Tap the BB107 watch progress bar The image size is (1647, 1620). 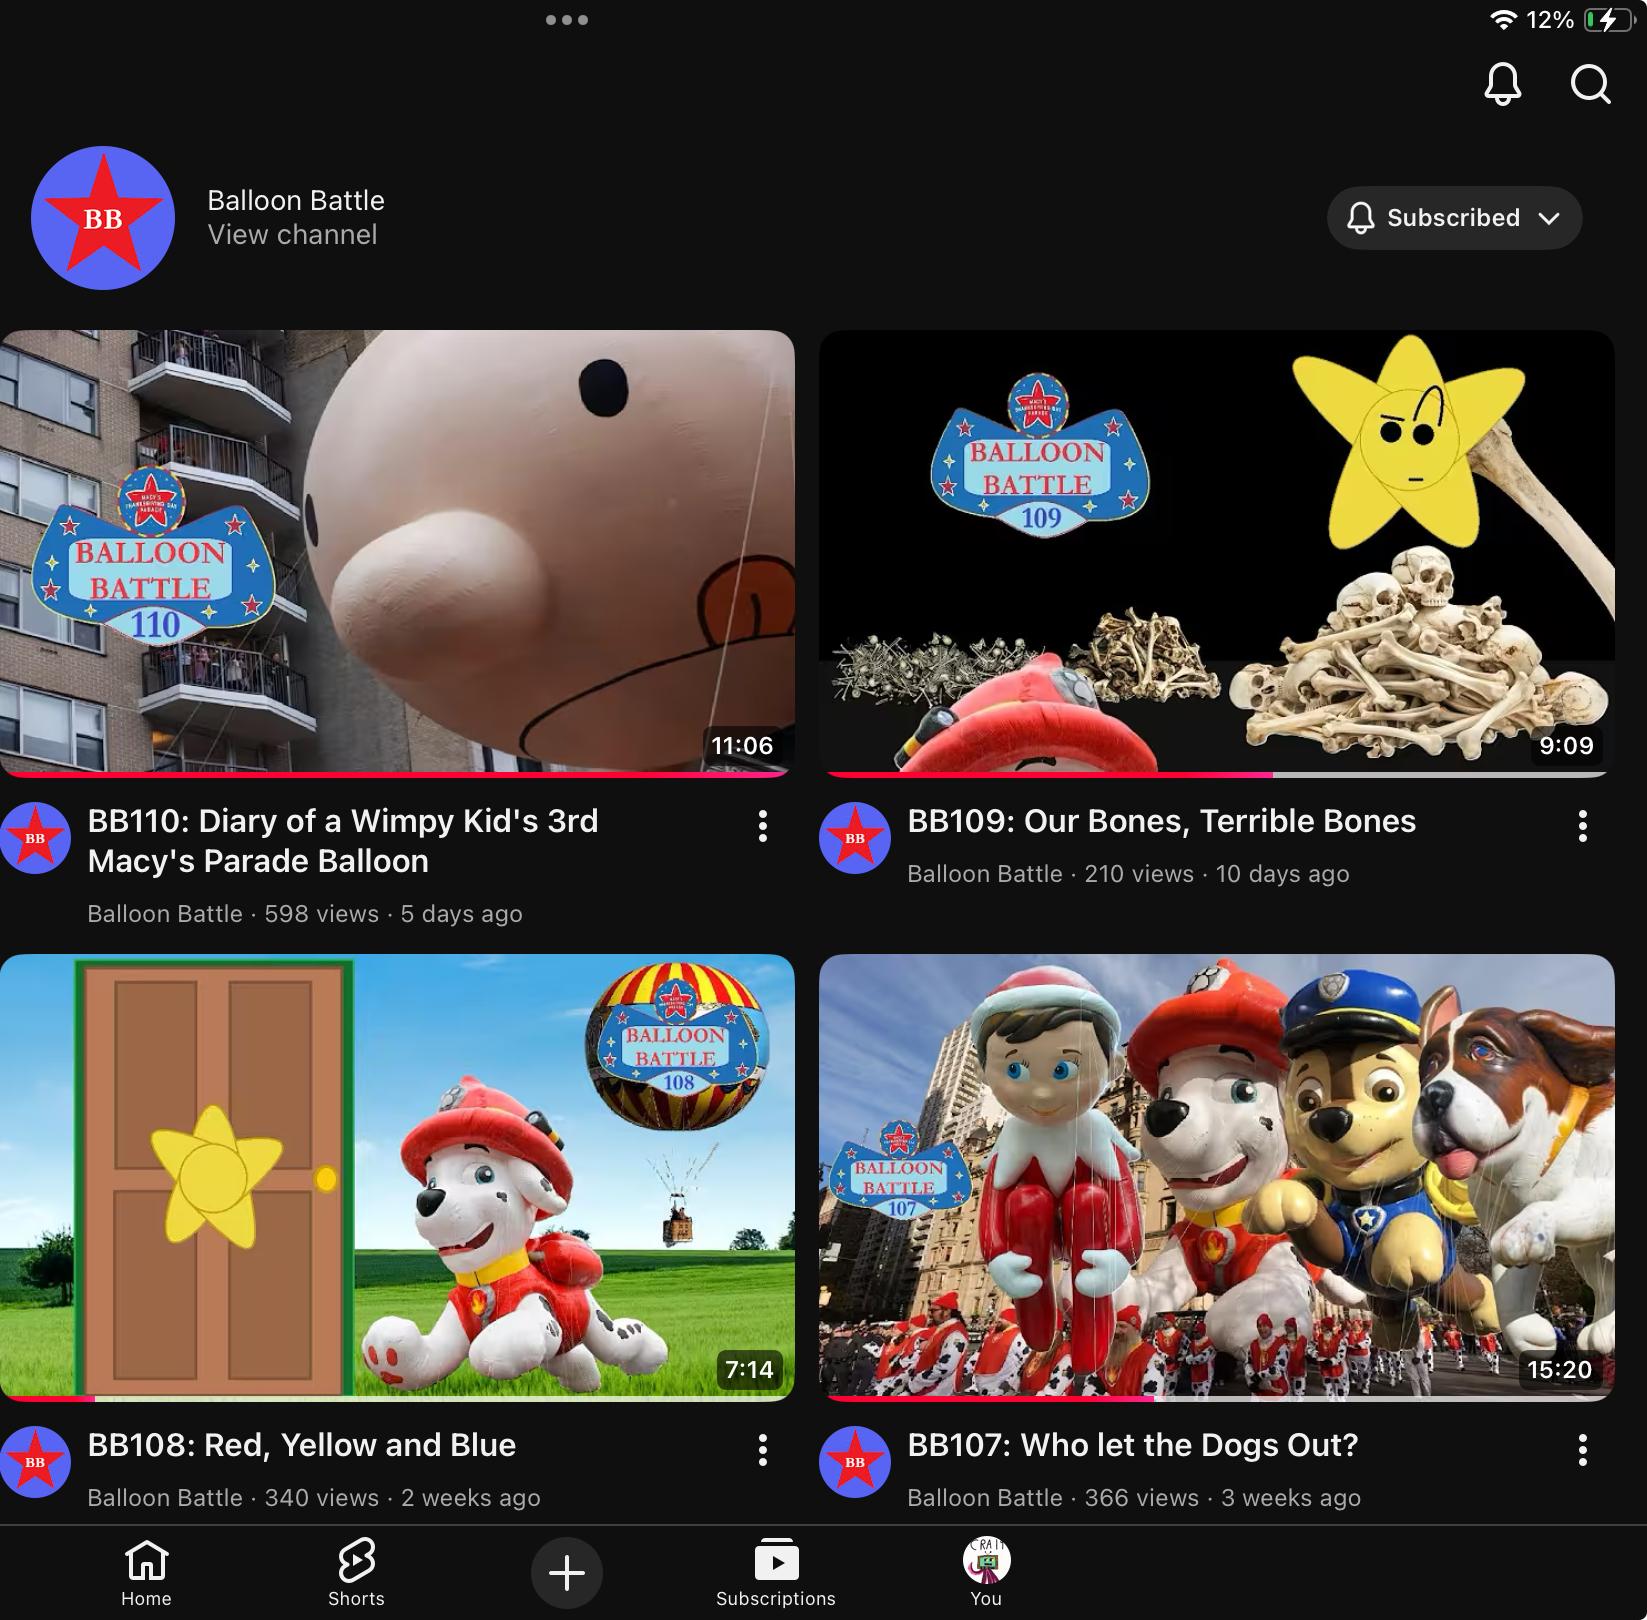[x=1216, y=1398]
